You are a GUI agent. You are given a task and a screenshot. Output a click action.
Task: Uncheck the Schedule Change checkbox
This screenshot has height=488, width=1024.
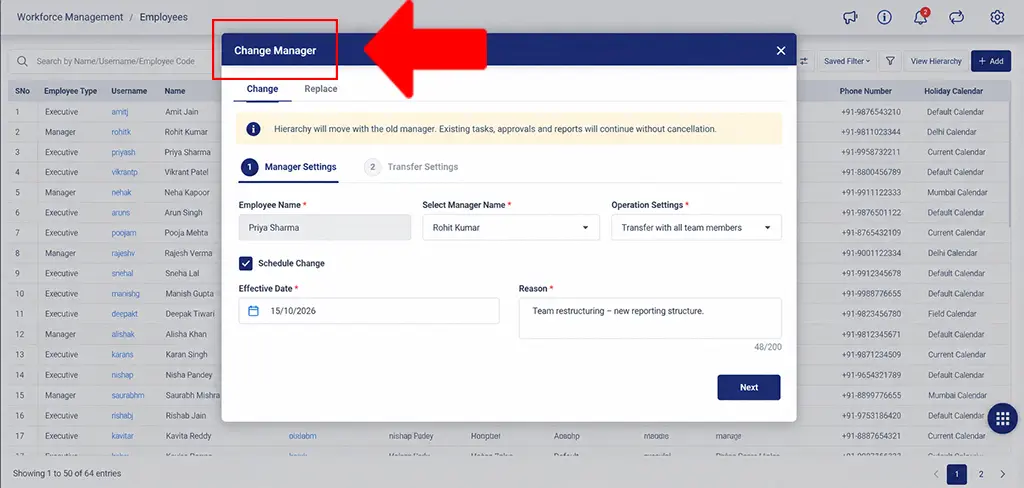[246, 263]
